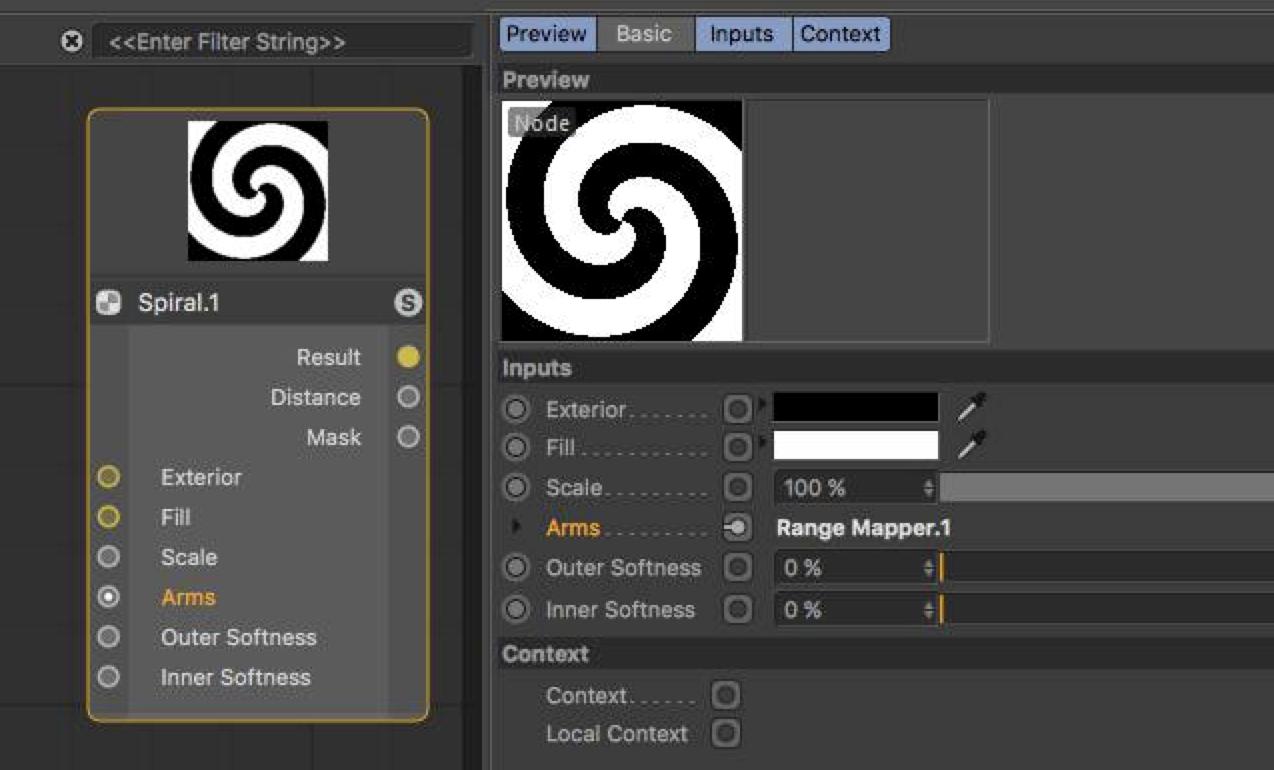The width and height of the screenshot is (1274, 770).
Task: Select the Inputs tab
Action: click(x=741, y=34)
